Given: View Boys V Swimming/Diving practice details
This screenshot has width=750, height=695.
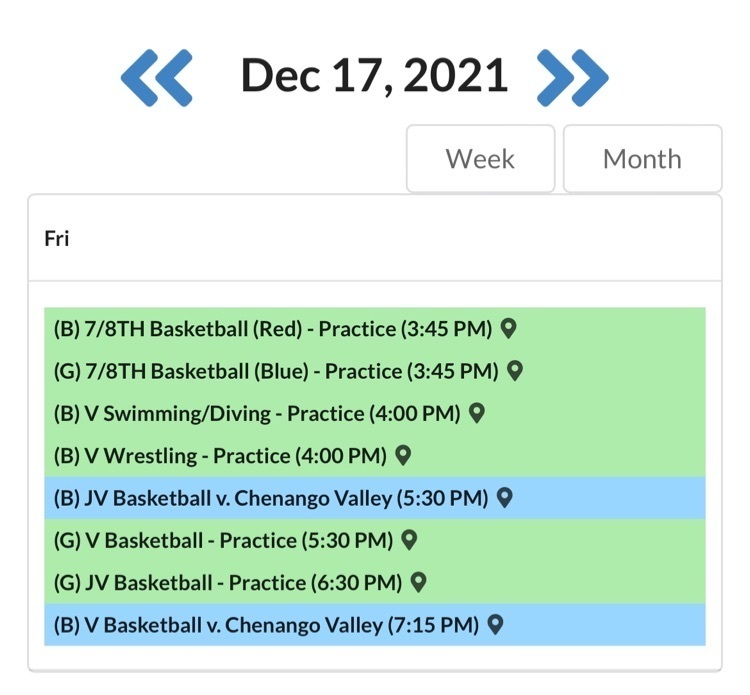Looking at the screenshot, I should tap(257, 413).
